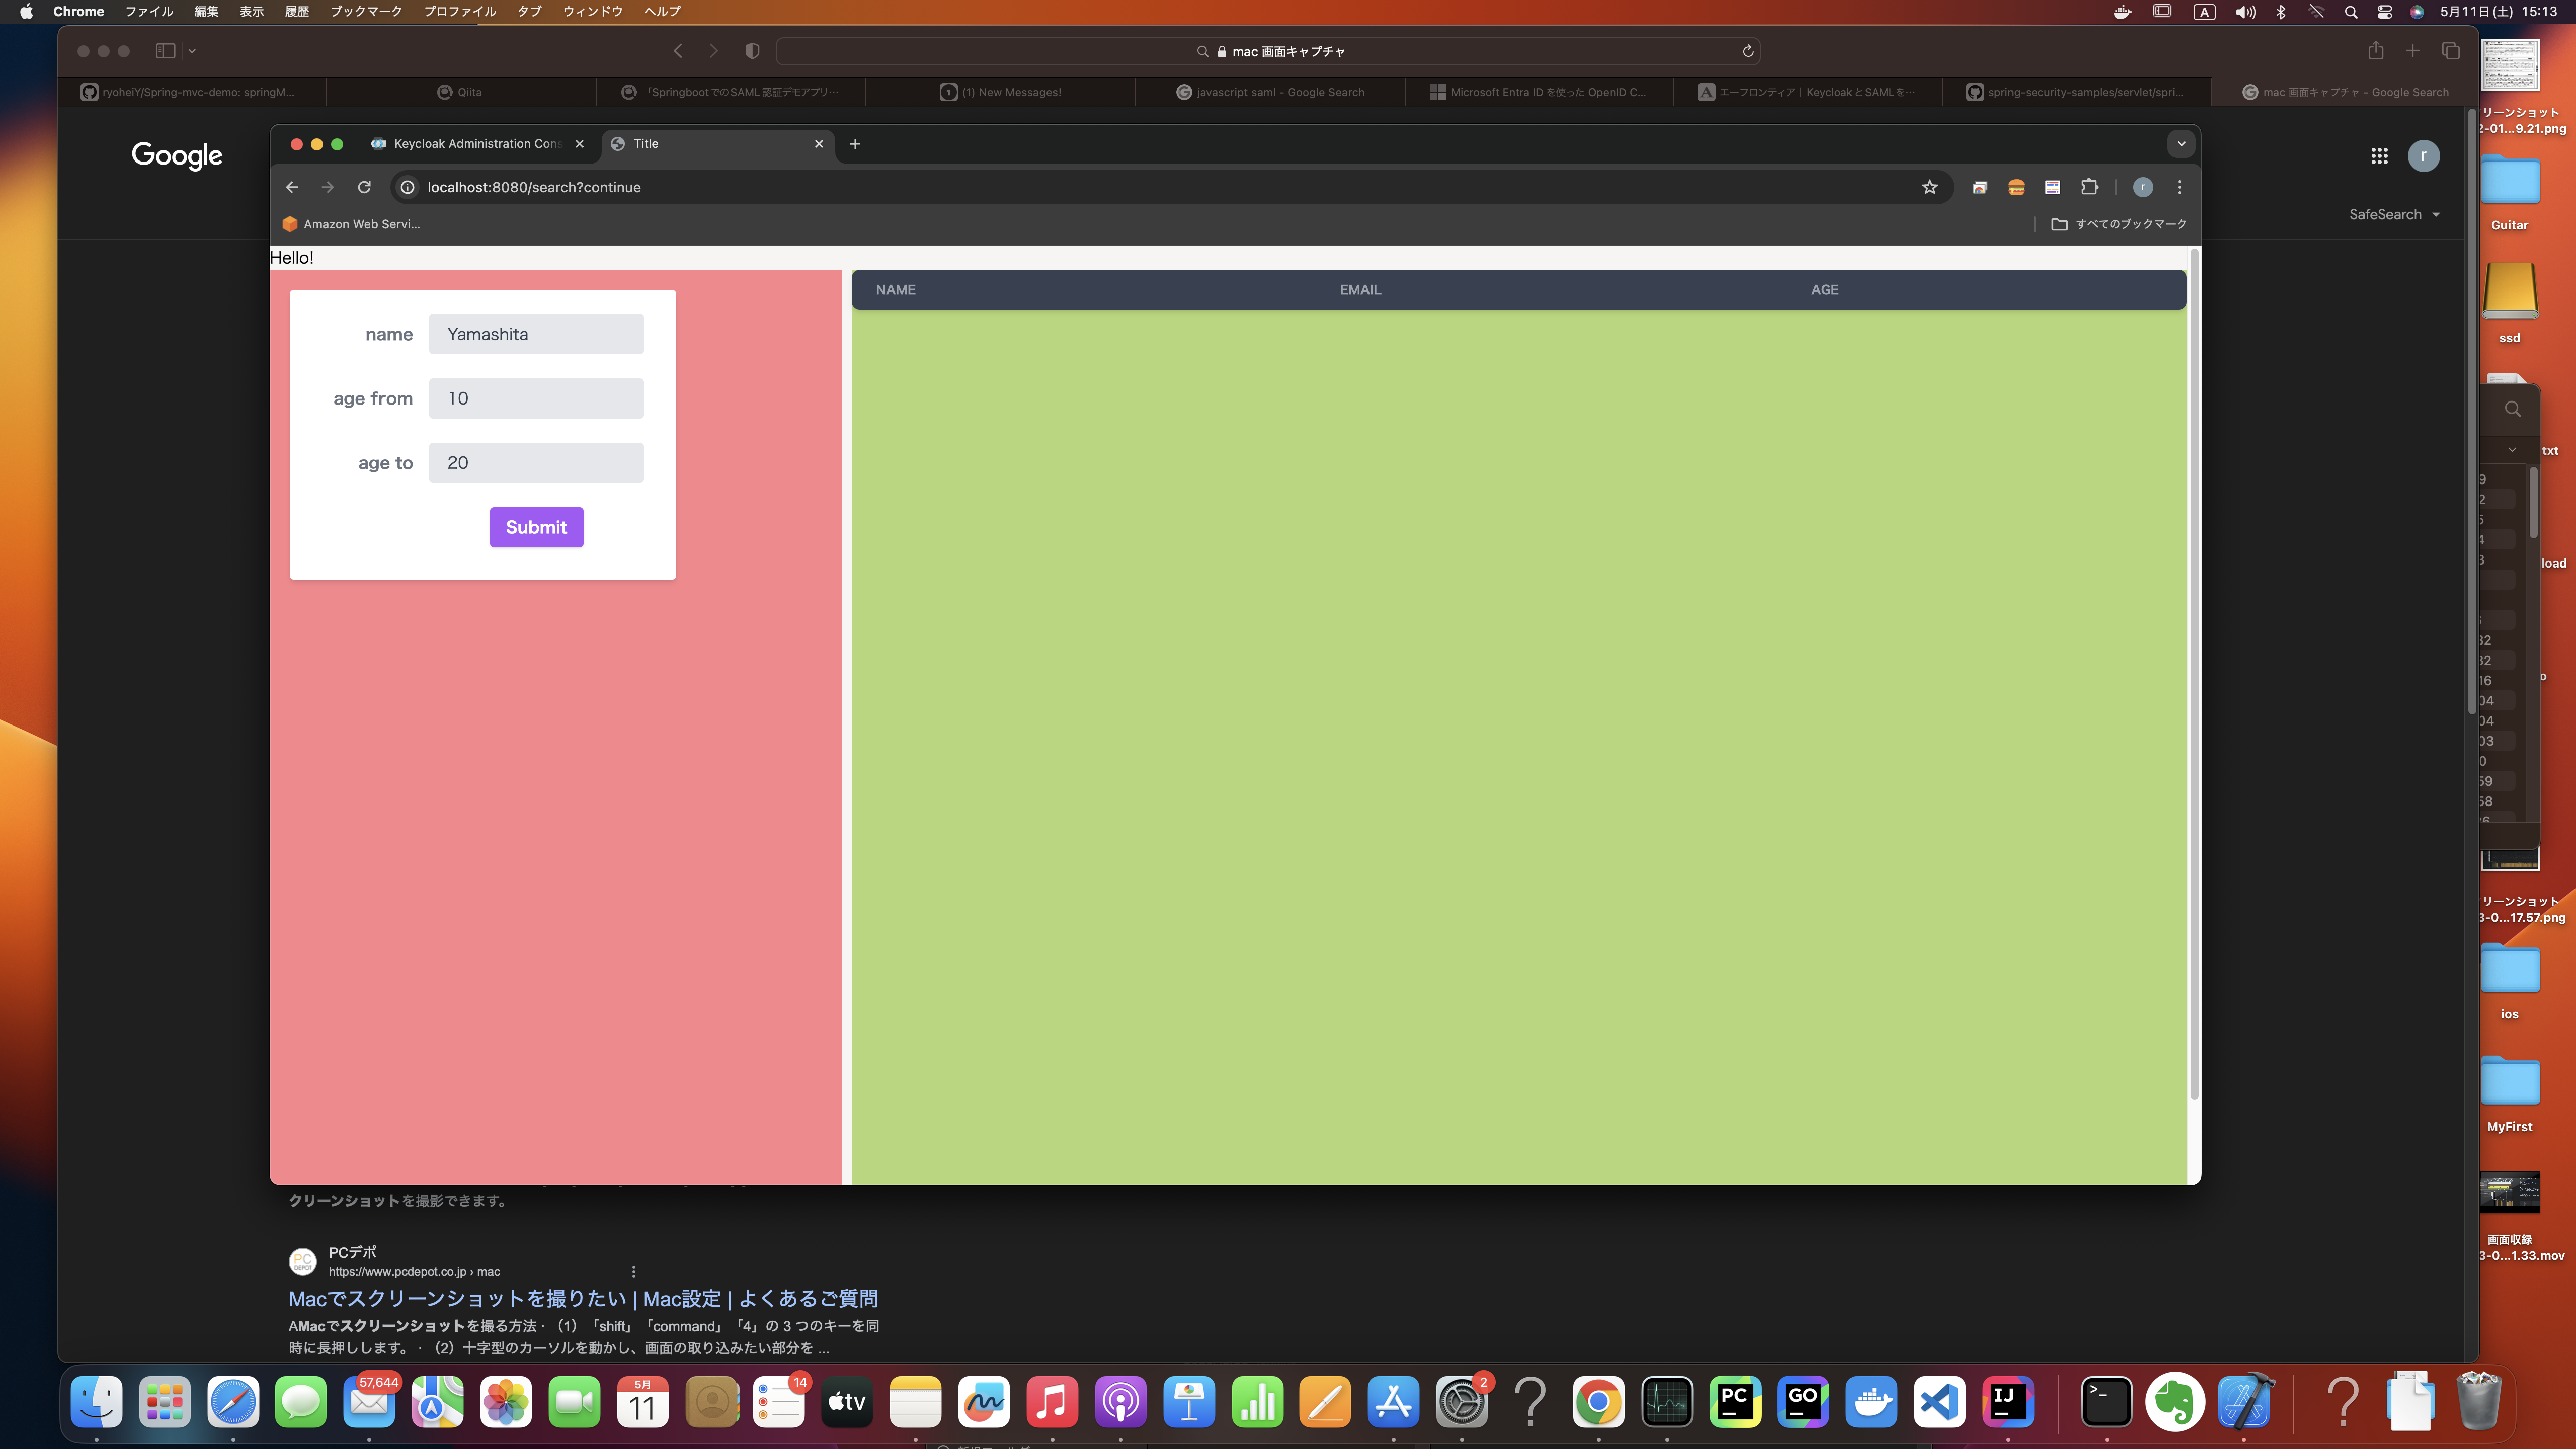
Task: Open the Chrome extensions puzzle icon
Action: point(2089,187)
